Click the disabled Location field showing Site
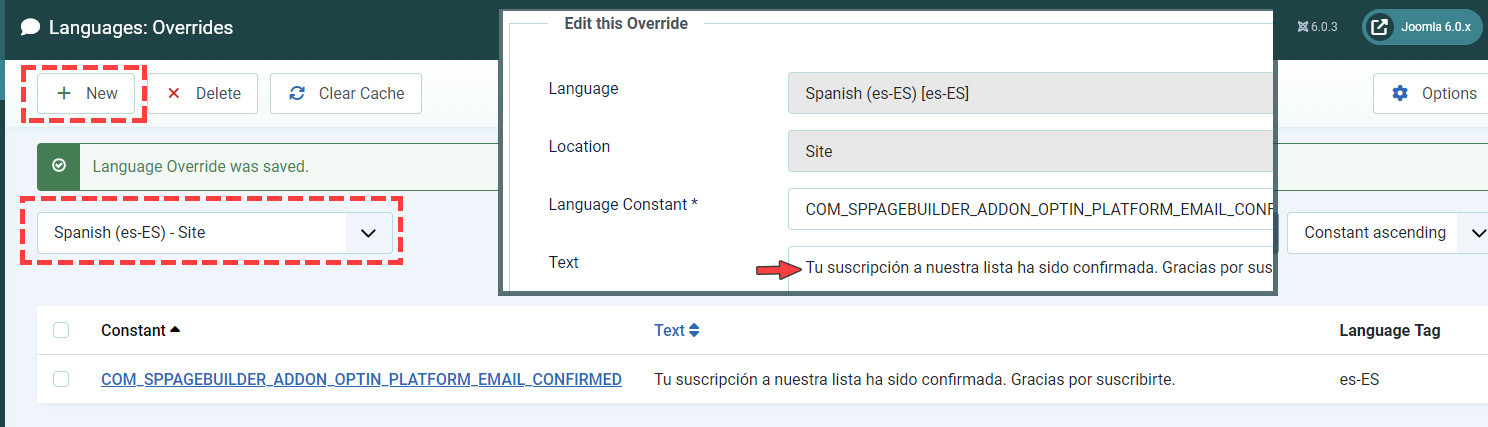 [x=1030, y=152]
